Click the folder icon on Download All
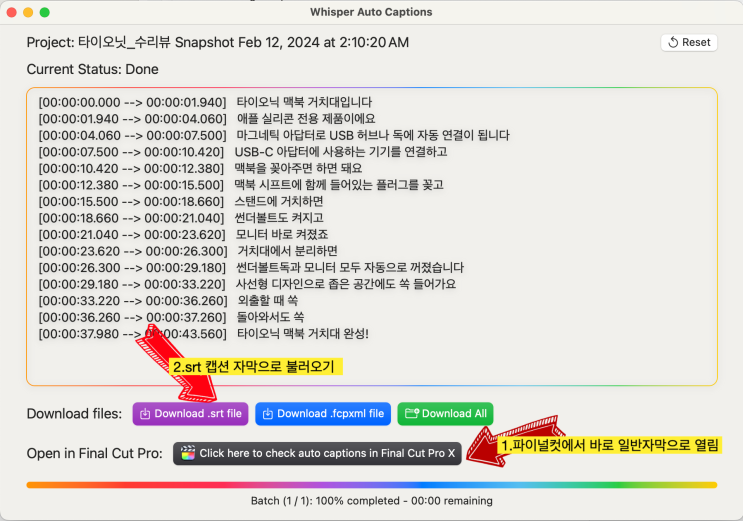The width and height of the screenshot is (743, 521). point(412,413)
